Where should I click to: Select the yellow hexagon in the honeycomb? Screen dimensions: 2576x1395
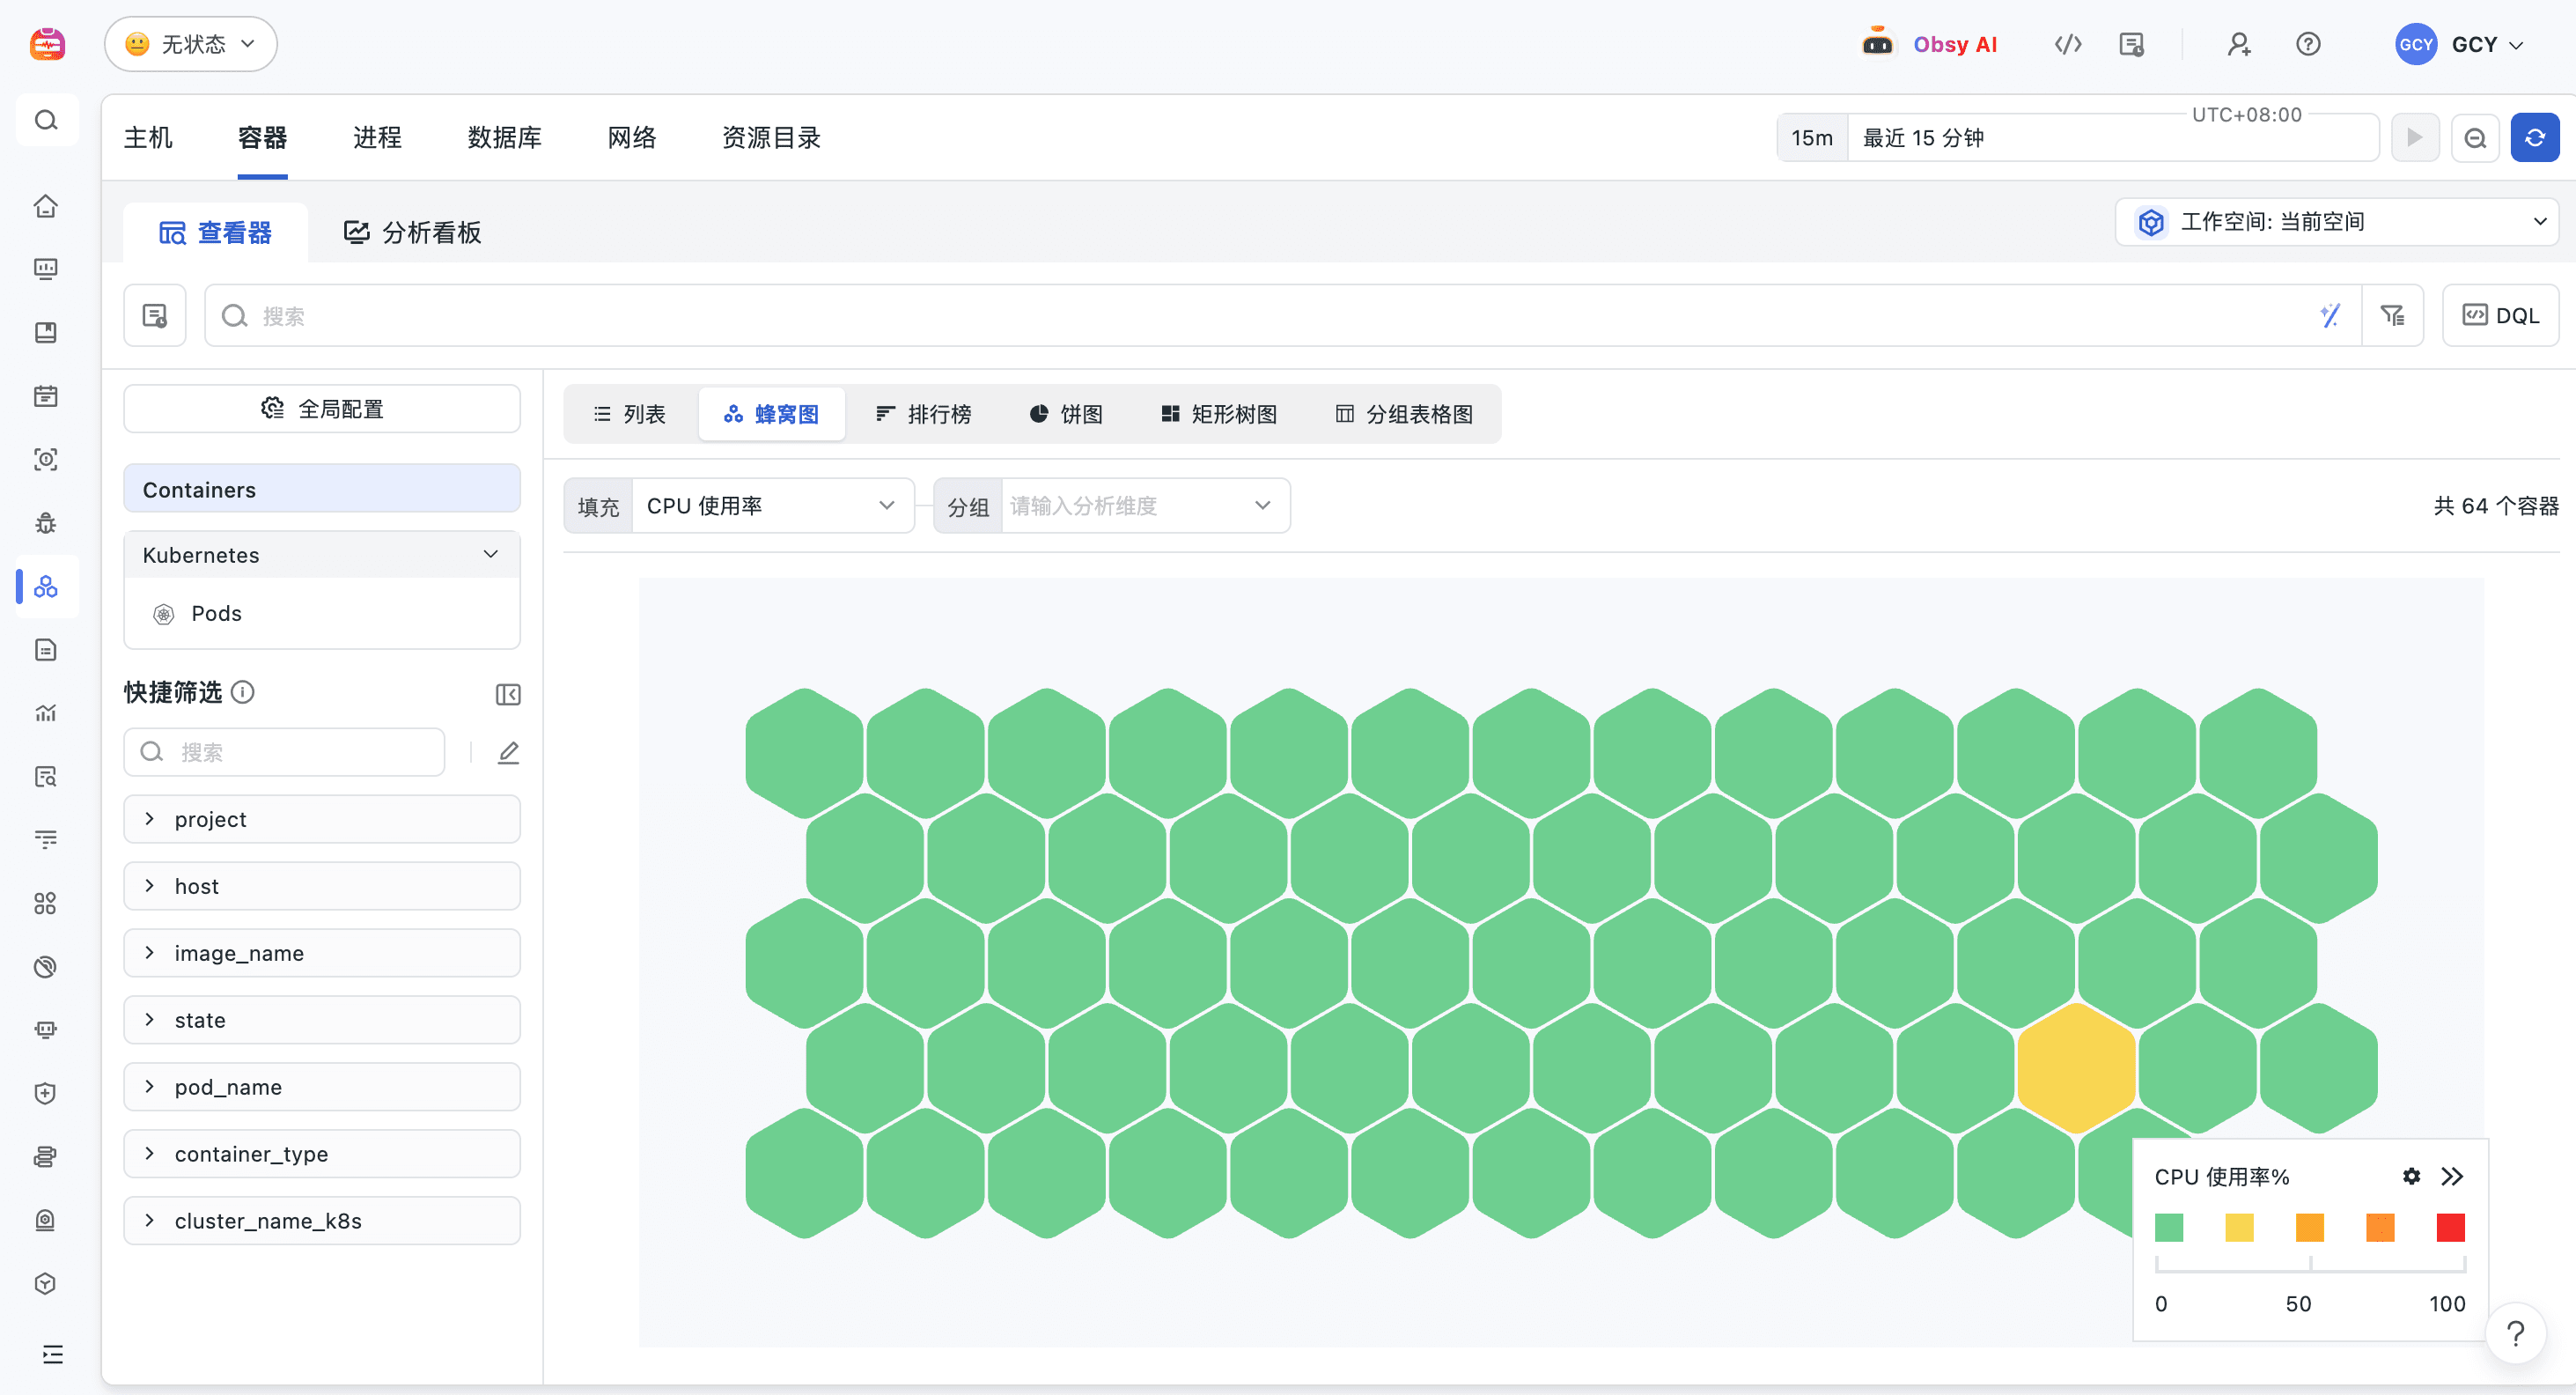tap(2076, 1068)
